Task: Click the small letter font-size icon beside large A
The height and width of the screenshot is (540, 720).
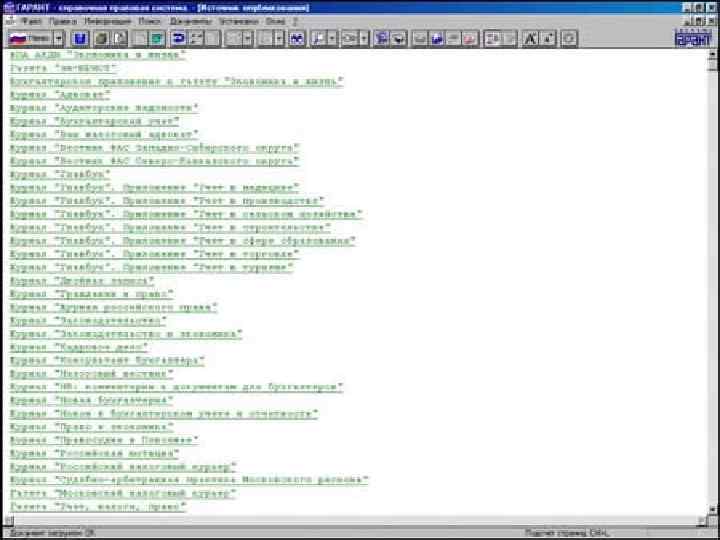Action: click(x=548, y=39)
